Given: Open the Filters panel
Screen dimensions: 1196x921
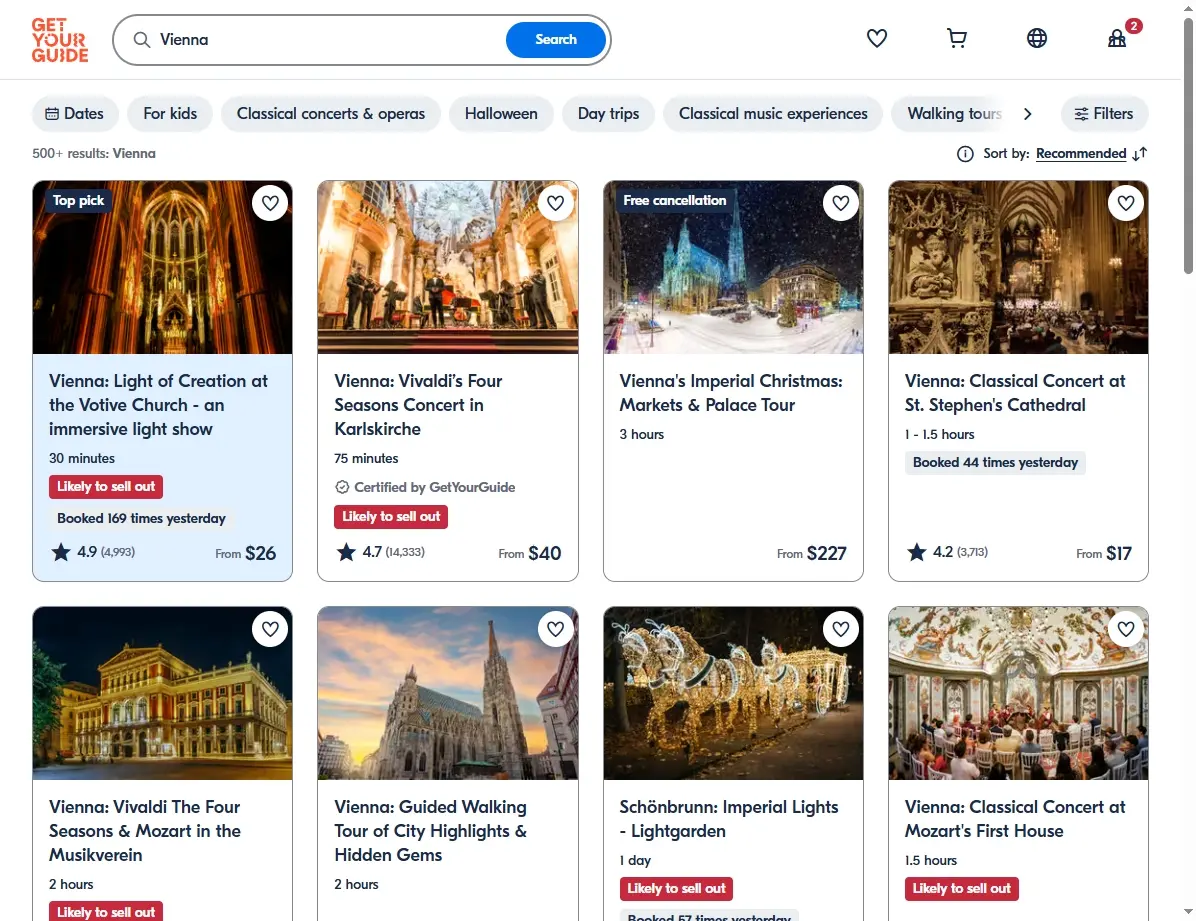Looking at the screenshot, I should (1104, 114).
